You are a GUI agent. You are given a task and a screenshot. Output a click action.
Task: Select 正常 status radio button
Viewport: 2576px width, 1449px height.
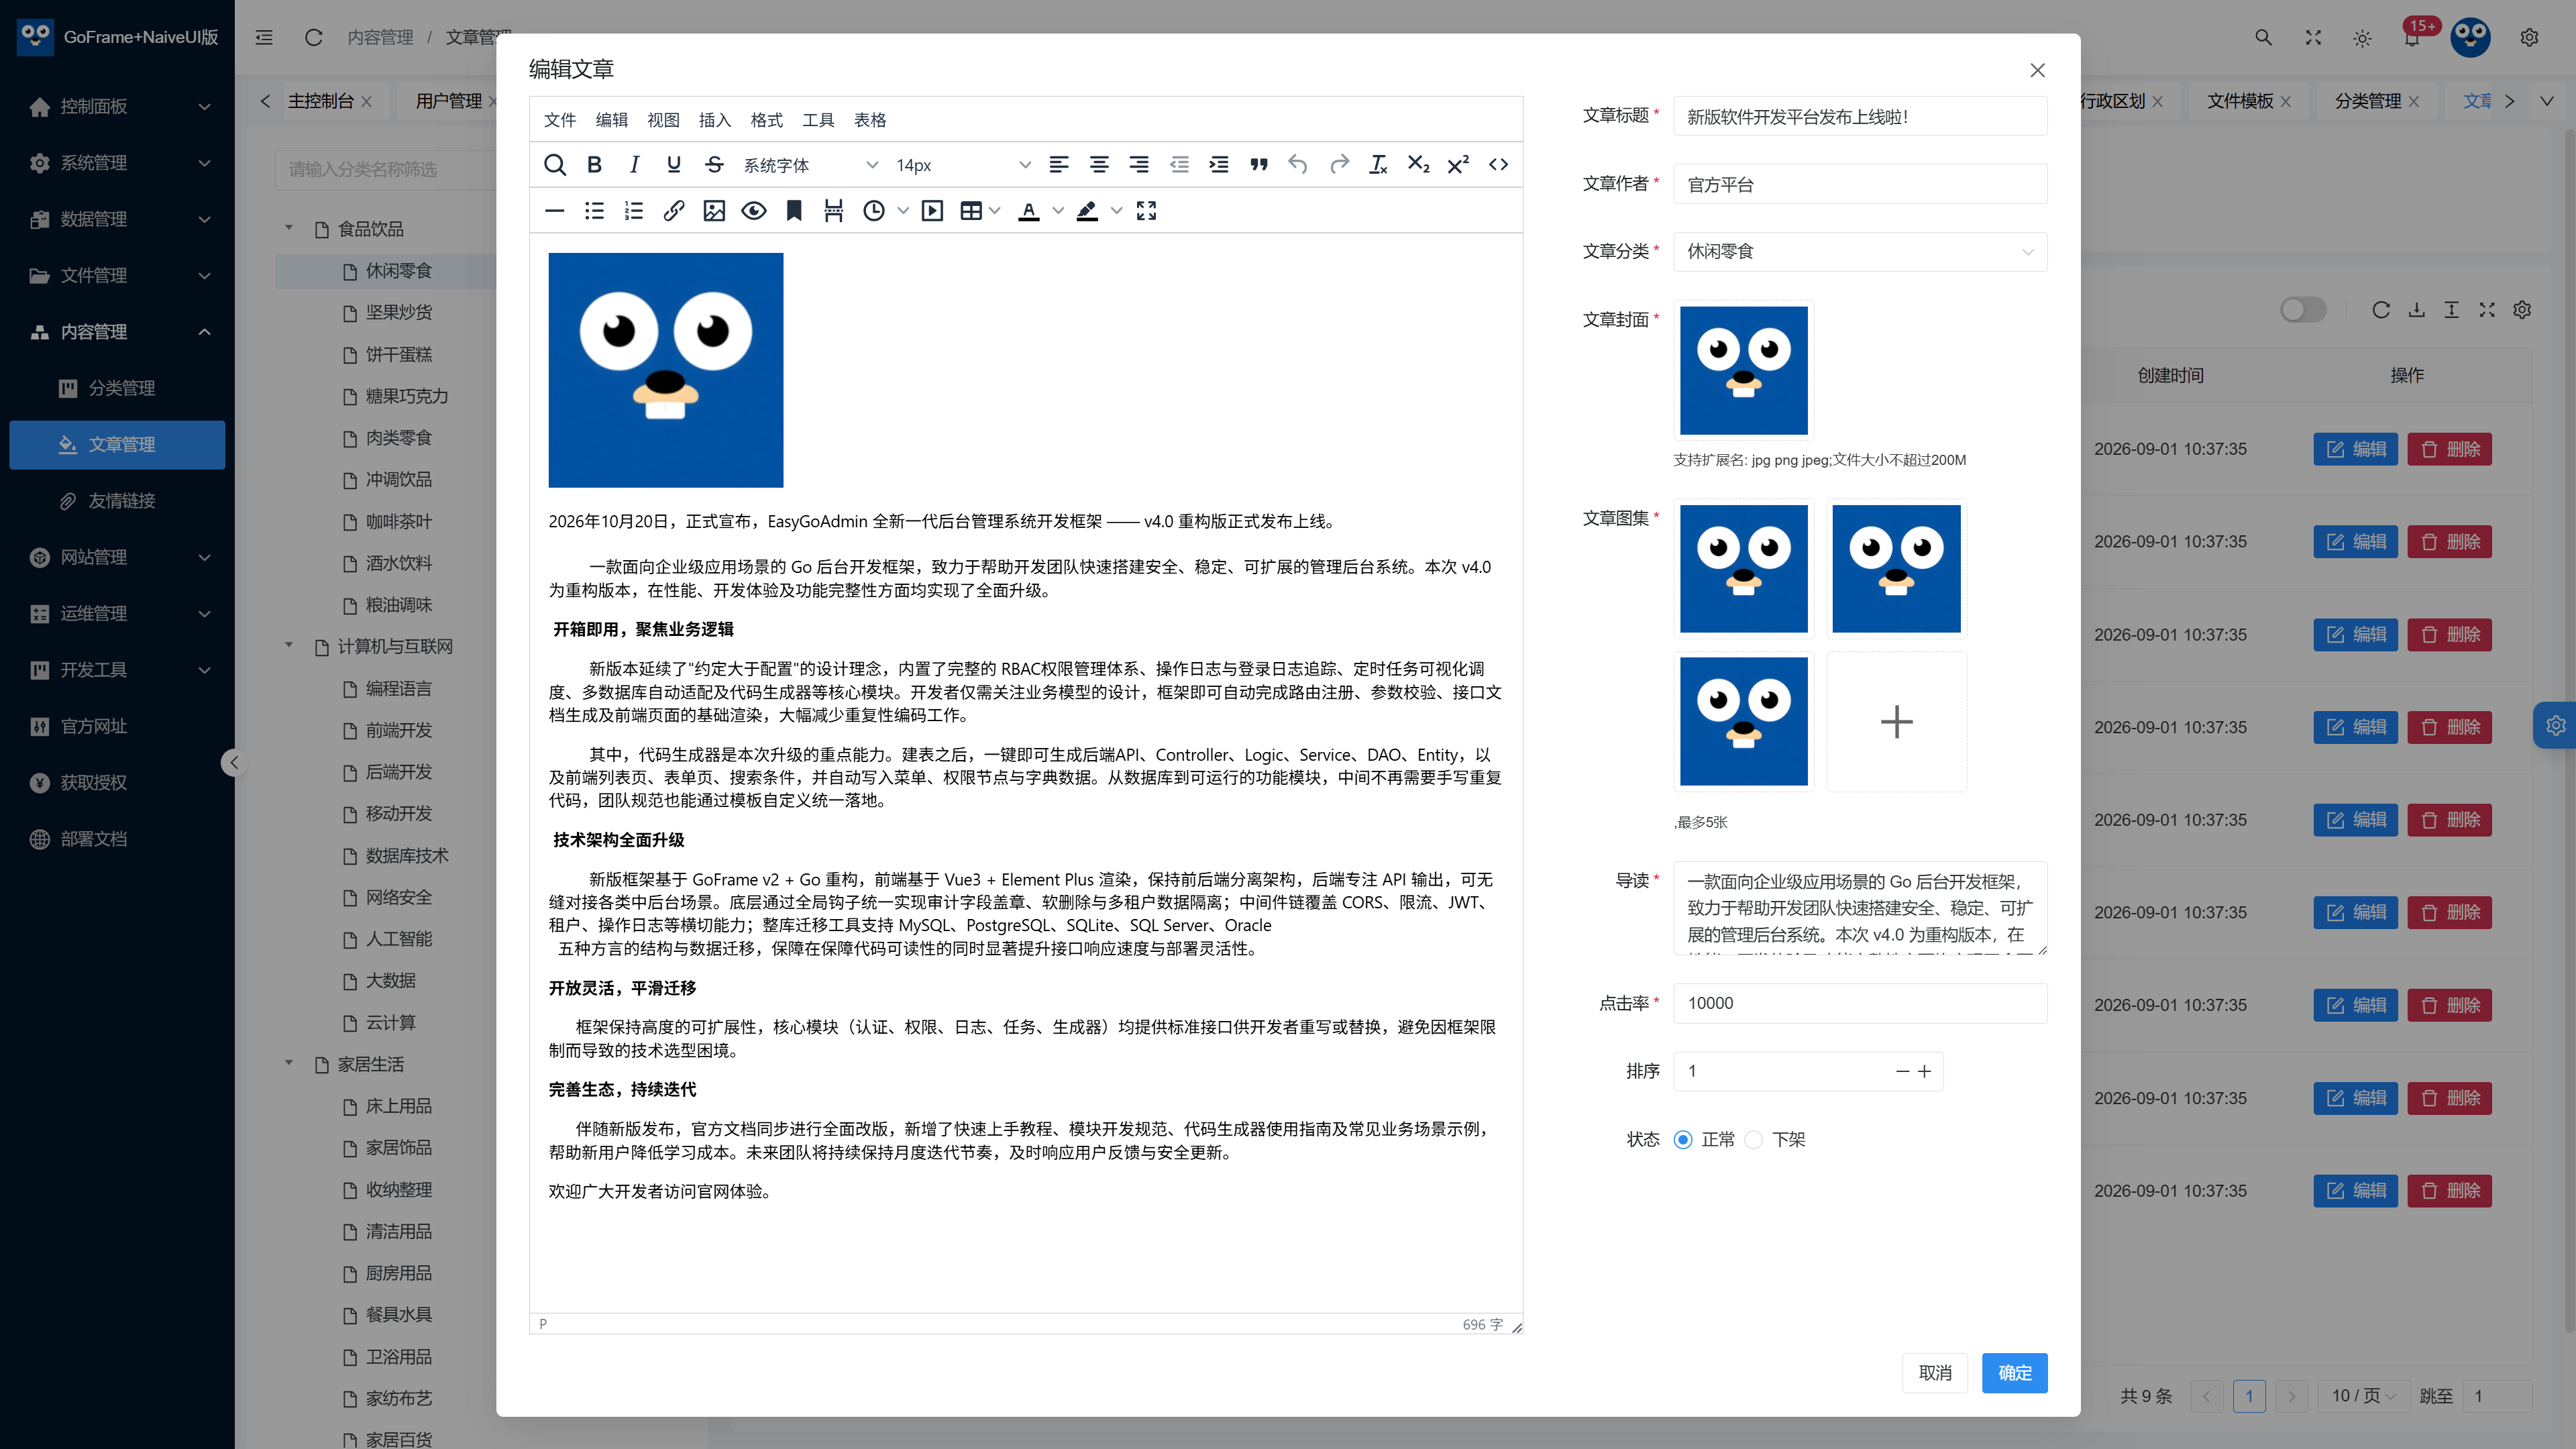(x=1683, y=1140)
